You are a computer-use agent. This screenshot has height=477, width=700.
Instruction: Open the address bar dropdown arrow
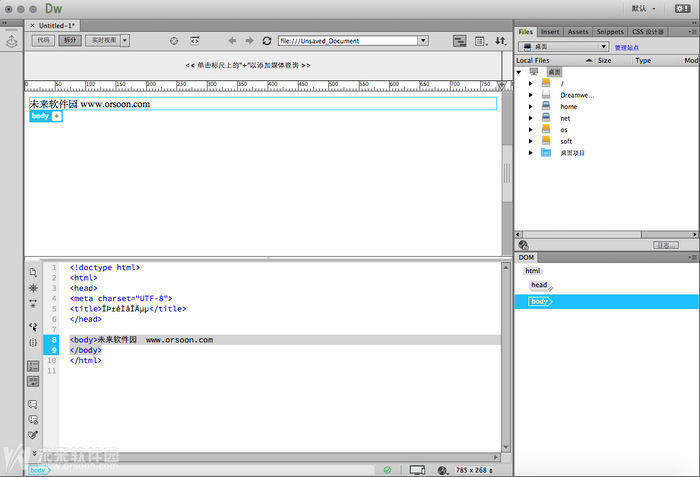[x=423, y=41]
